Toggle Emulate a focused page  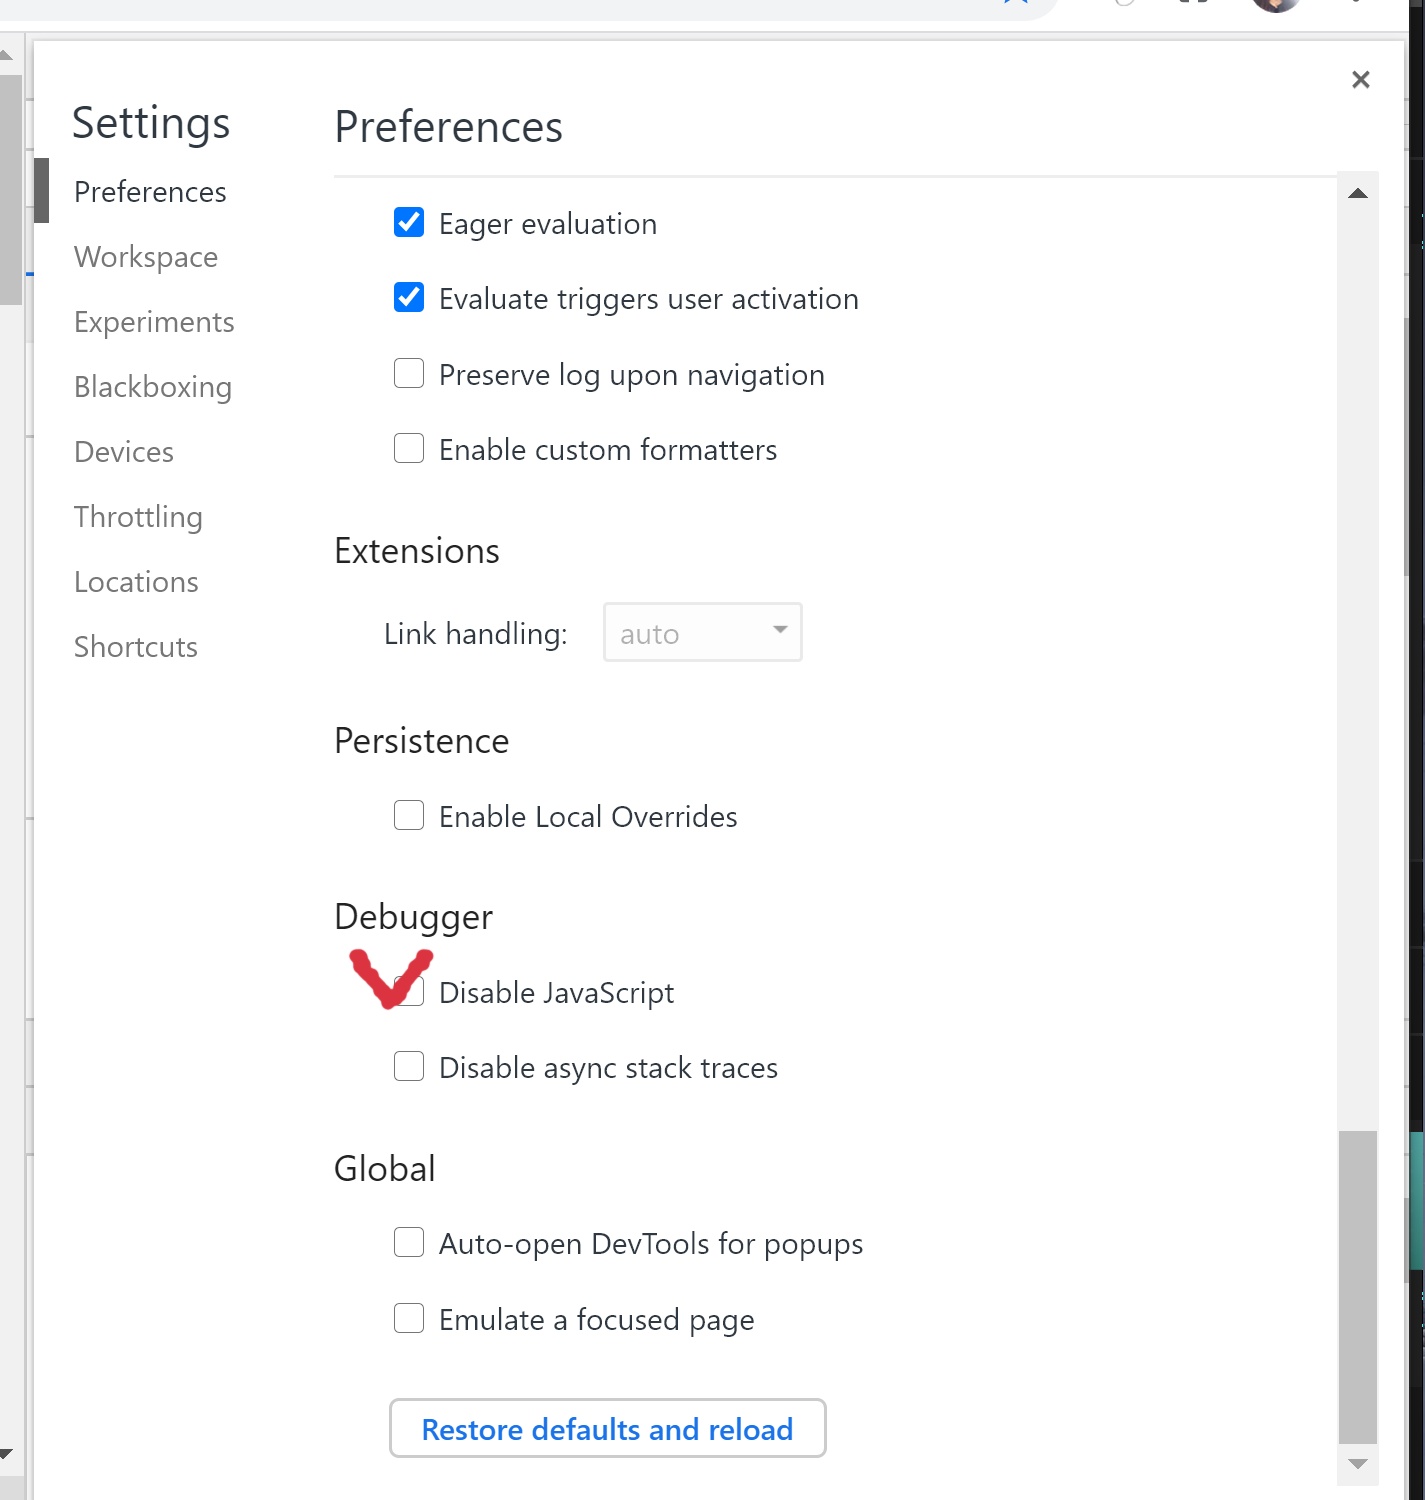pos(409,1318)
